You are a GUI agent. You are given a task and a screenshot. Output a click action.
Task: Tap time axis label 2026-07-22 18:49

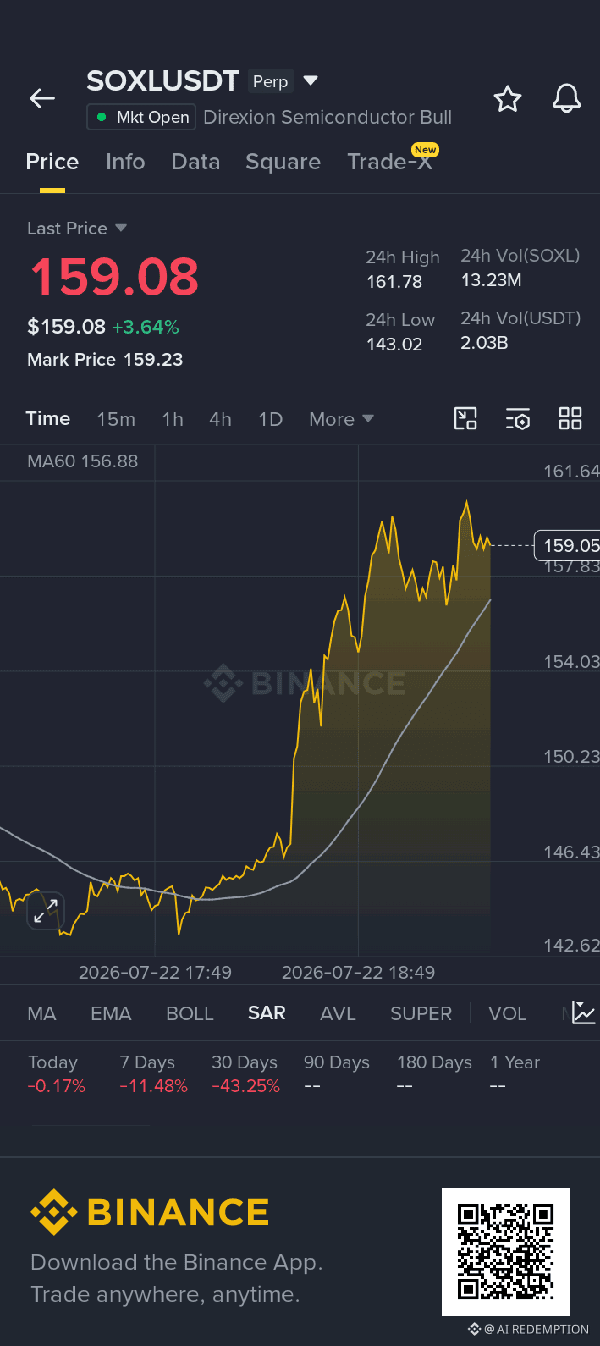(358, 972)
